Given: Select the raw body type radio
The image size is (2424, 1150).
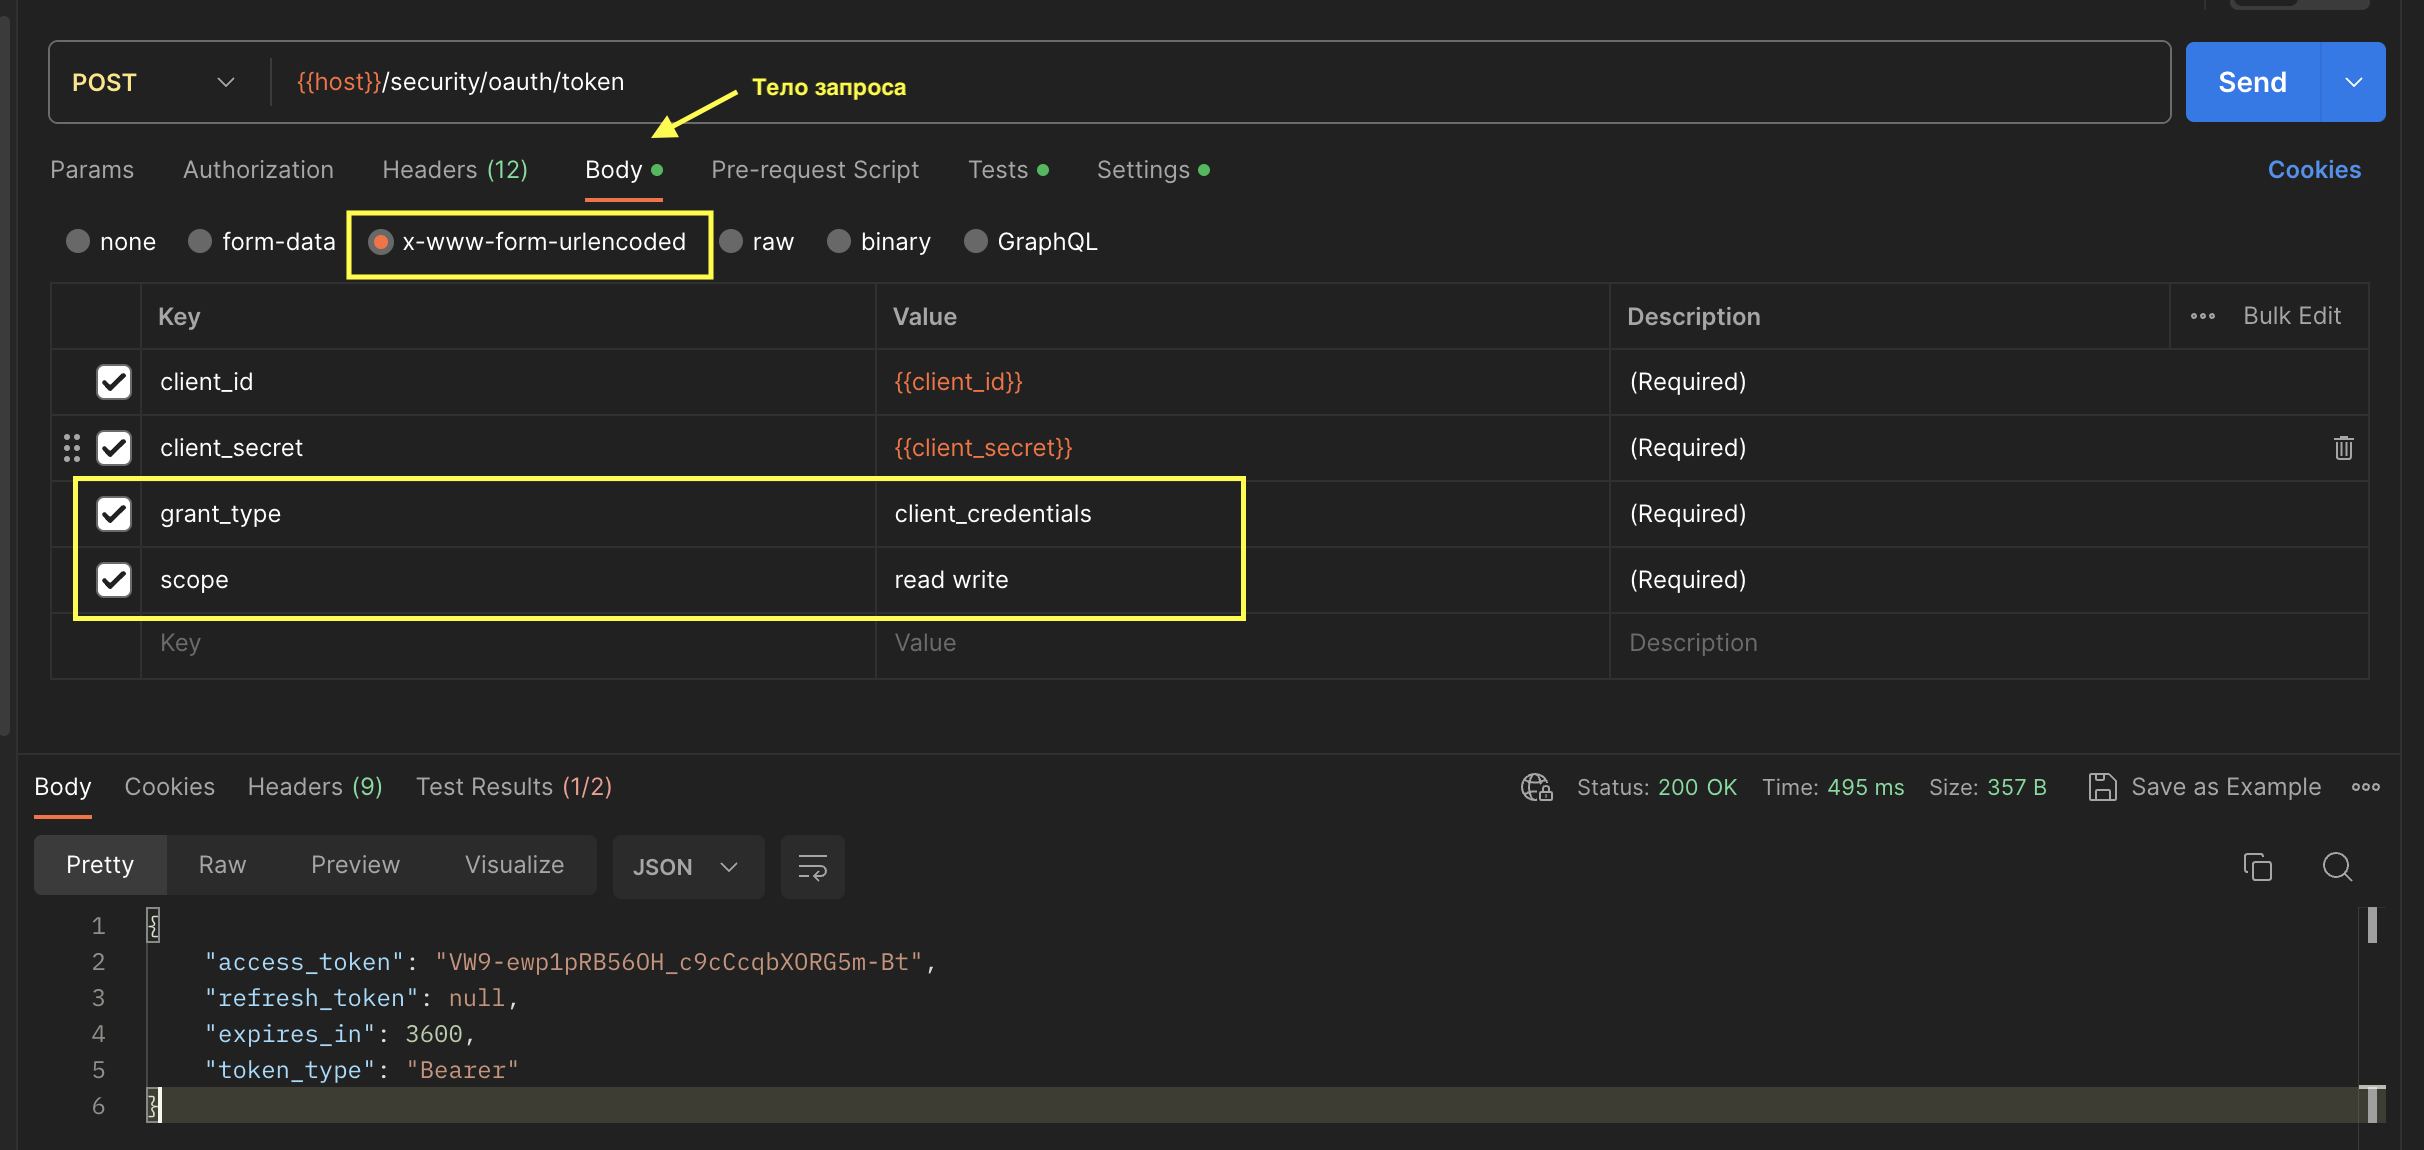Looking at the screenshot, I should point(732,242).
